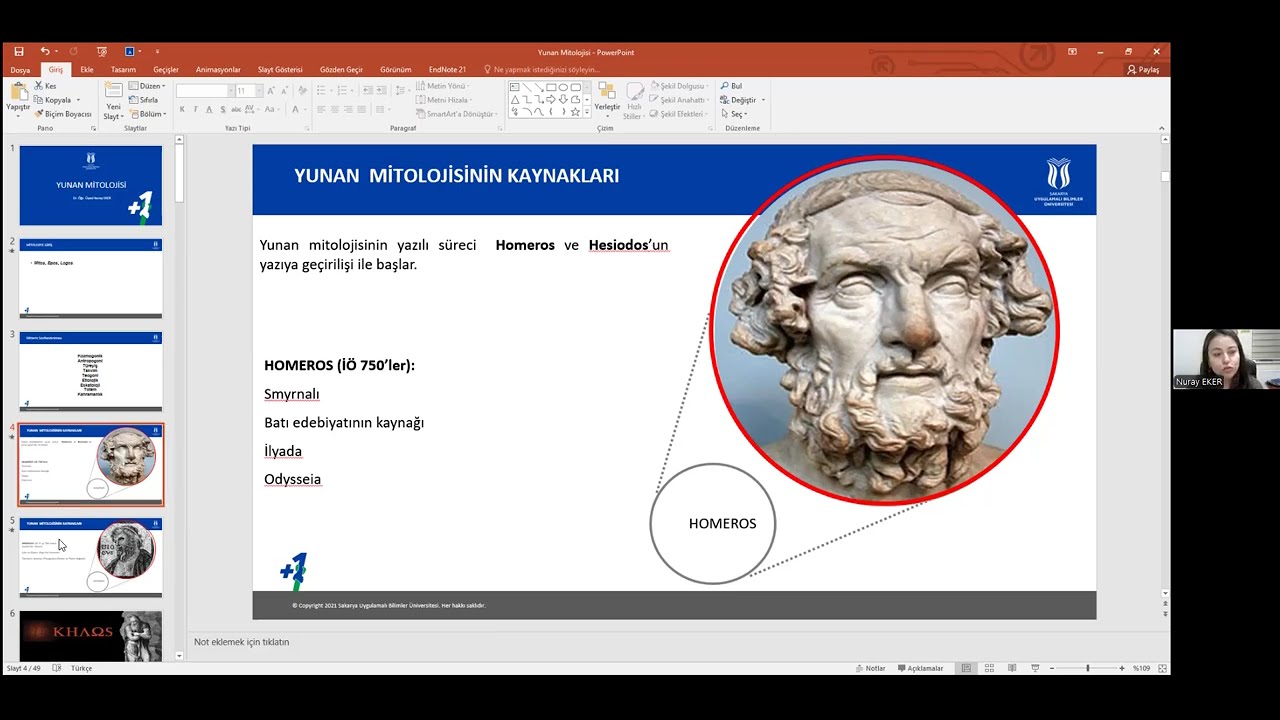Switch to the Tasarım ribbon tab
The width and height of the screenshot is (1280, 720).
click(123, 70)
